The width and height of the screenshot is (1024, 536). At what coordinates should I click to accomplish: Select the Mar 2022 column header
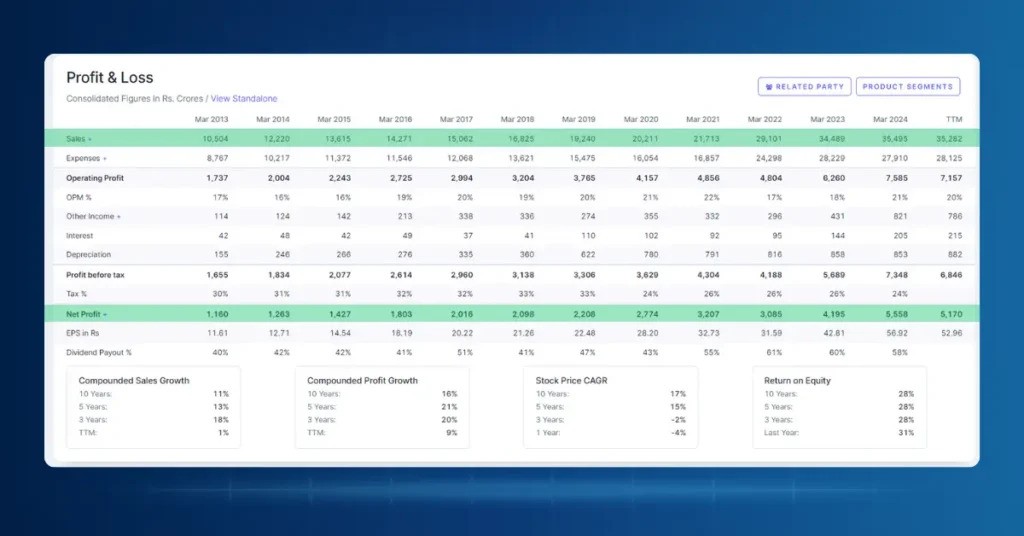765,119
